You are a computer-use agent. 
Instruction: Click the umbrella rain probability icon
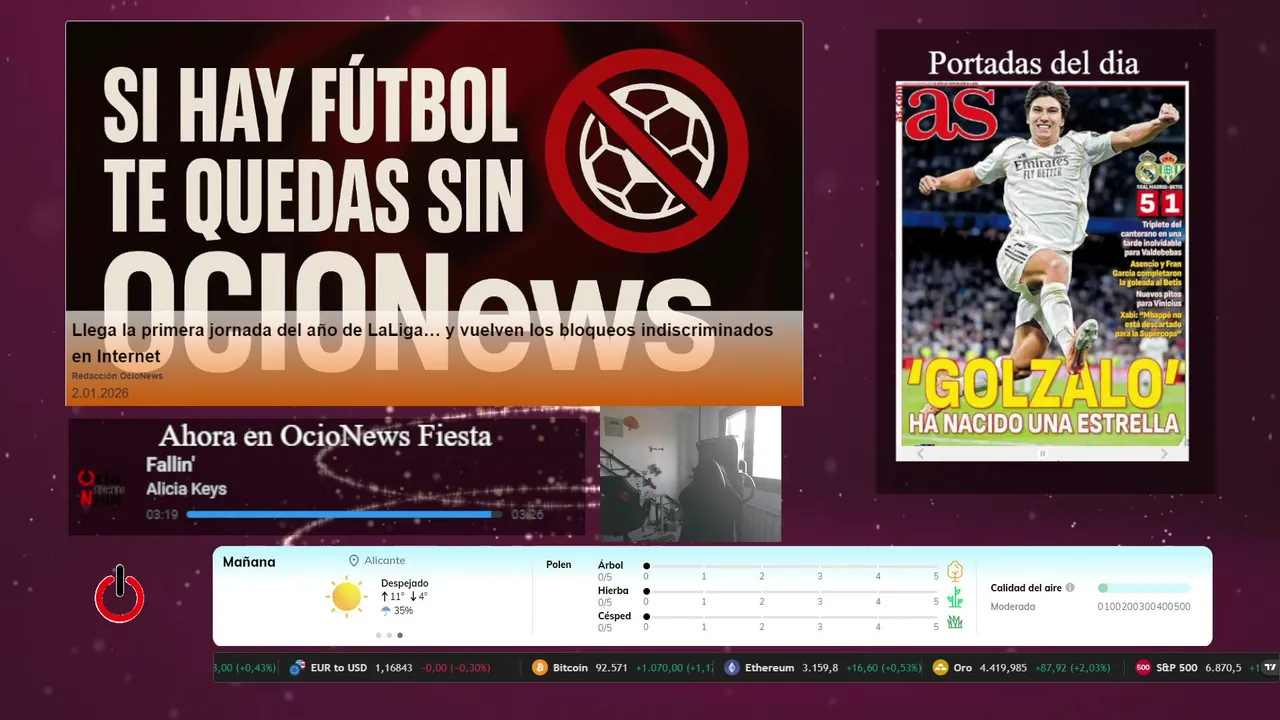pyautogui.click(x=386, y=610)
